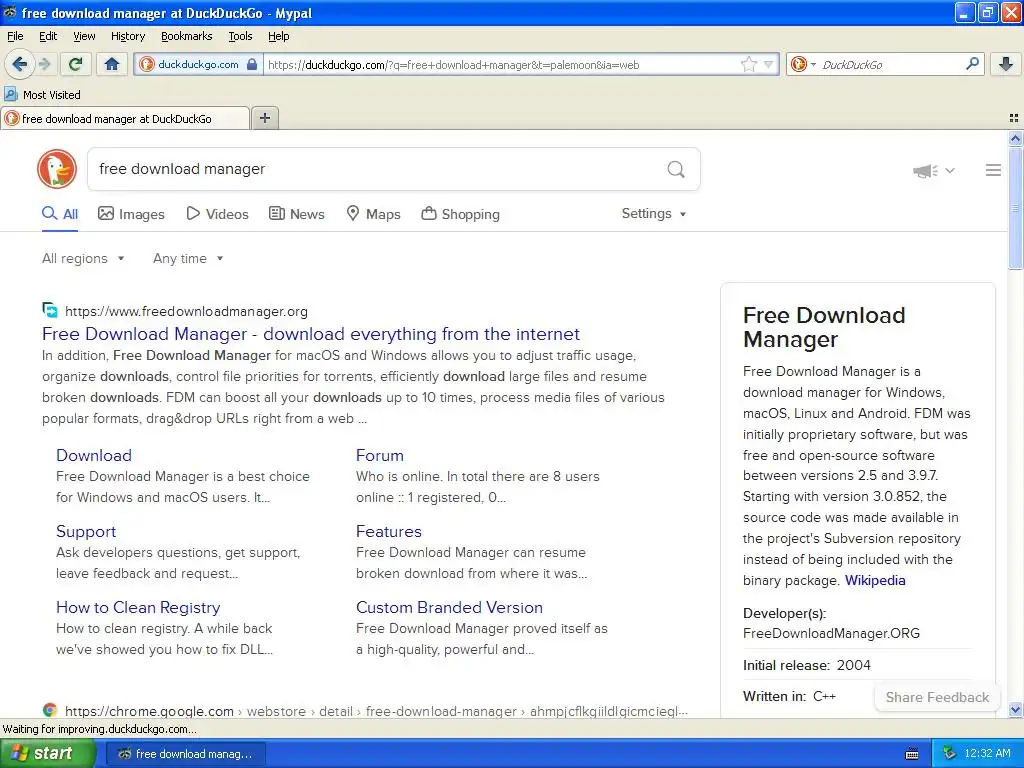Click the Chrome web store result favicon
This screenshot has width=1024, height=768.
(x=50, y=710)
